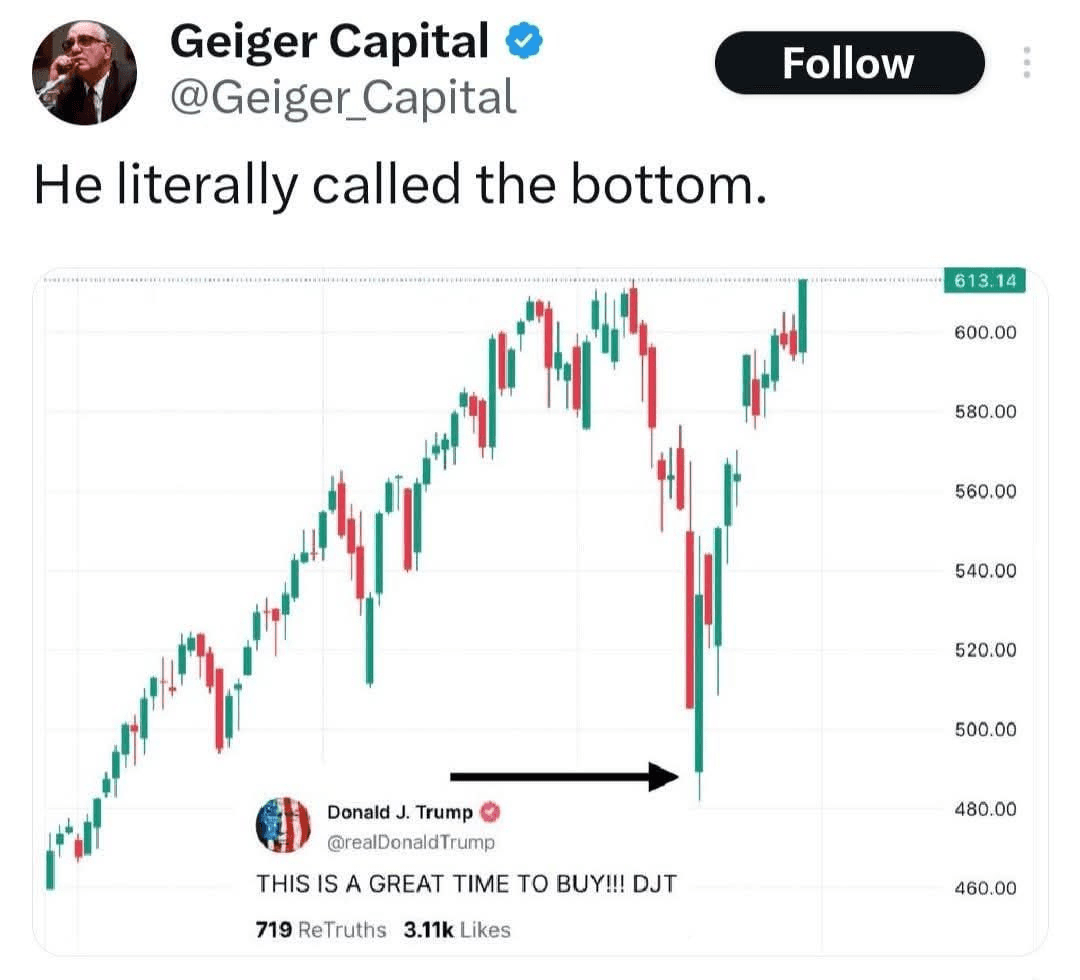The height and width of the screenshot is (980, 1080).
Task: Click the 600.00 price axis label
Action: click(x=985, y=332)
